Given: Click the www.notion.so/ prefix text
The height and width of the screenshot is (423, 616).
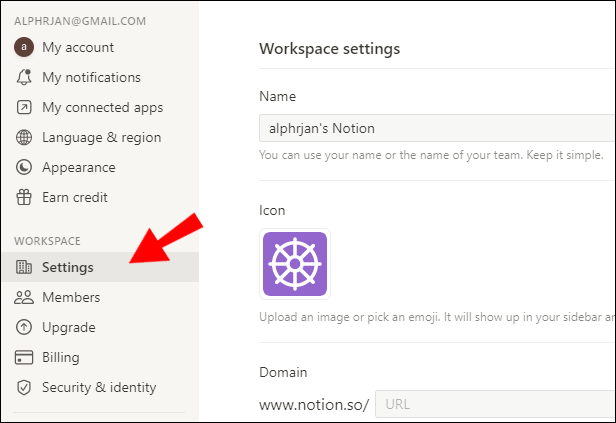Looking at the screenshot, I should tap(314, 405).
